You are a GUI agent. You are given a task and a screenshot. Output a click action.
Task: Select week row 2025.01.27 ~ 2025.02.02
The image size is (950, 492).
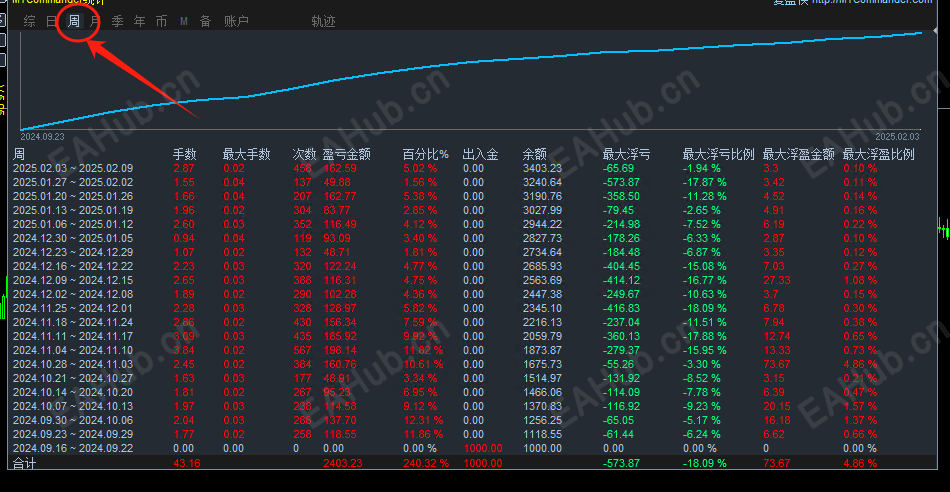pos(475,182)
